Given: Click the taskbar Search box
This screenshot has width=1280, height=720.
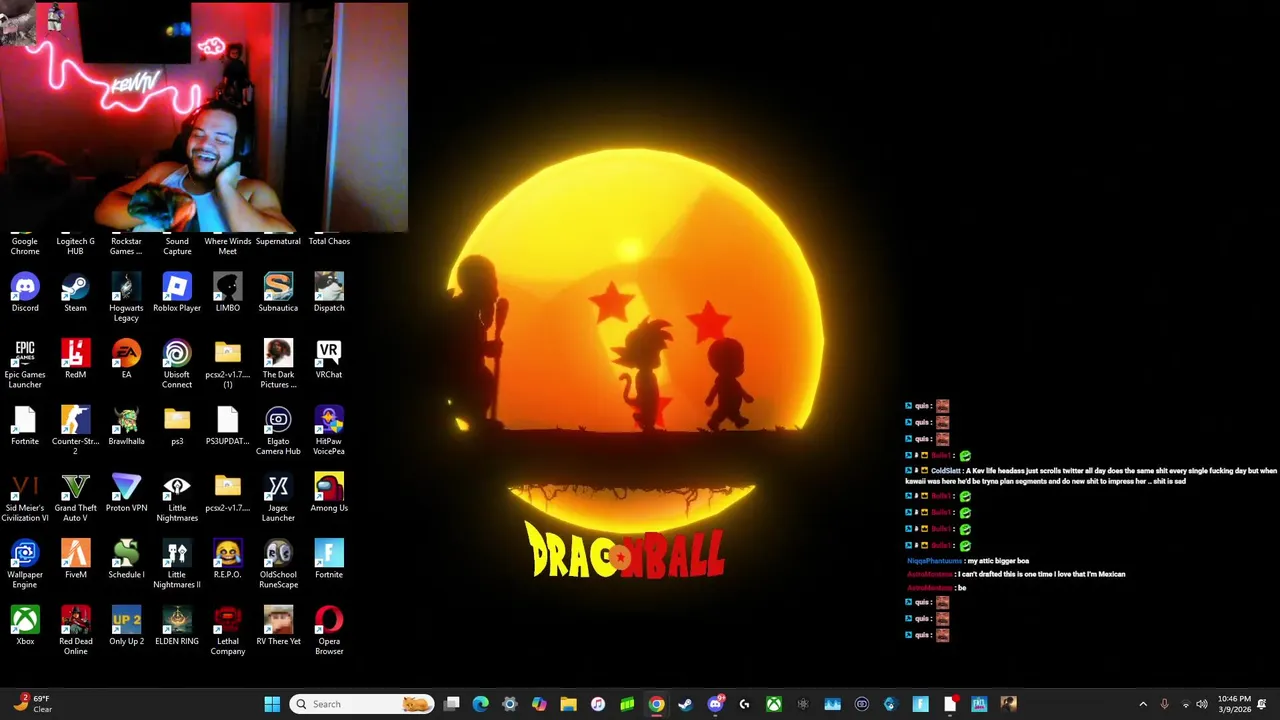Looking at the screenshot, I should point(360,704).
